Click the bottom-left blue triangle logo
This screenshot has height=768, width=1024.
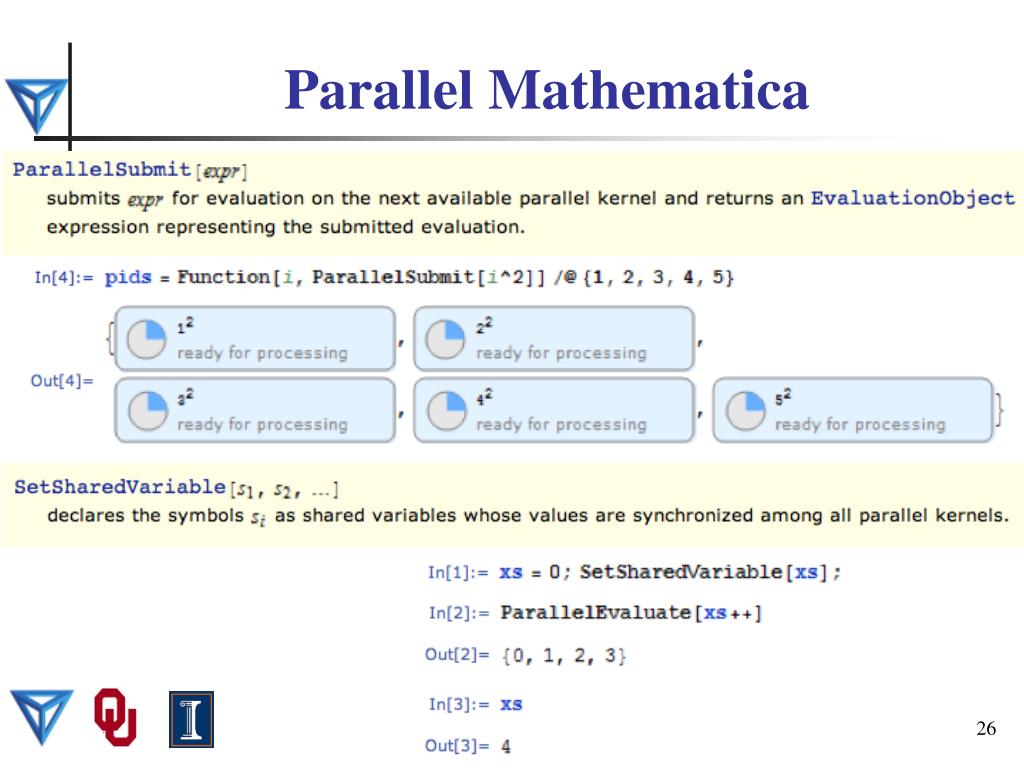tap(42, 717)
